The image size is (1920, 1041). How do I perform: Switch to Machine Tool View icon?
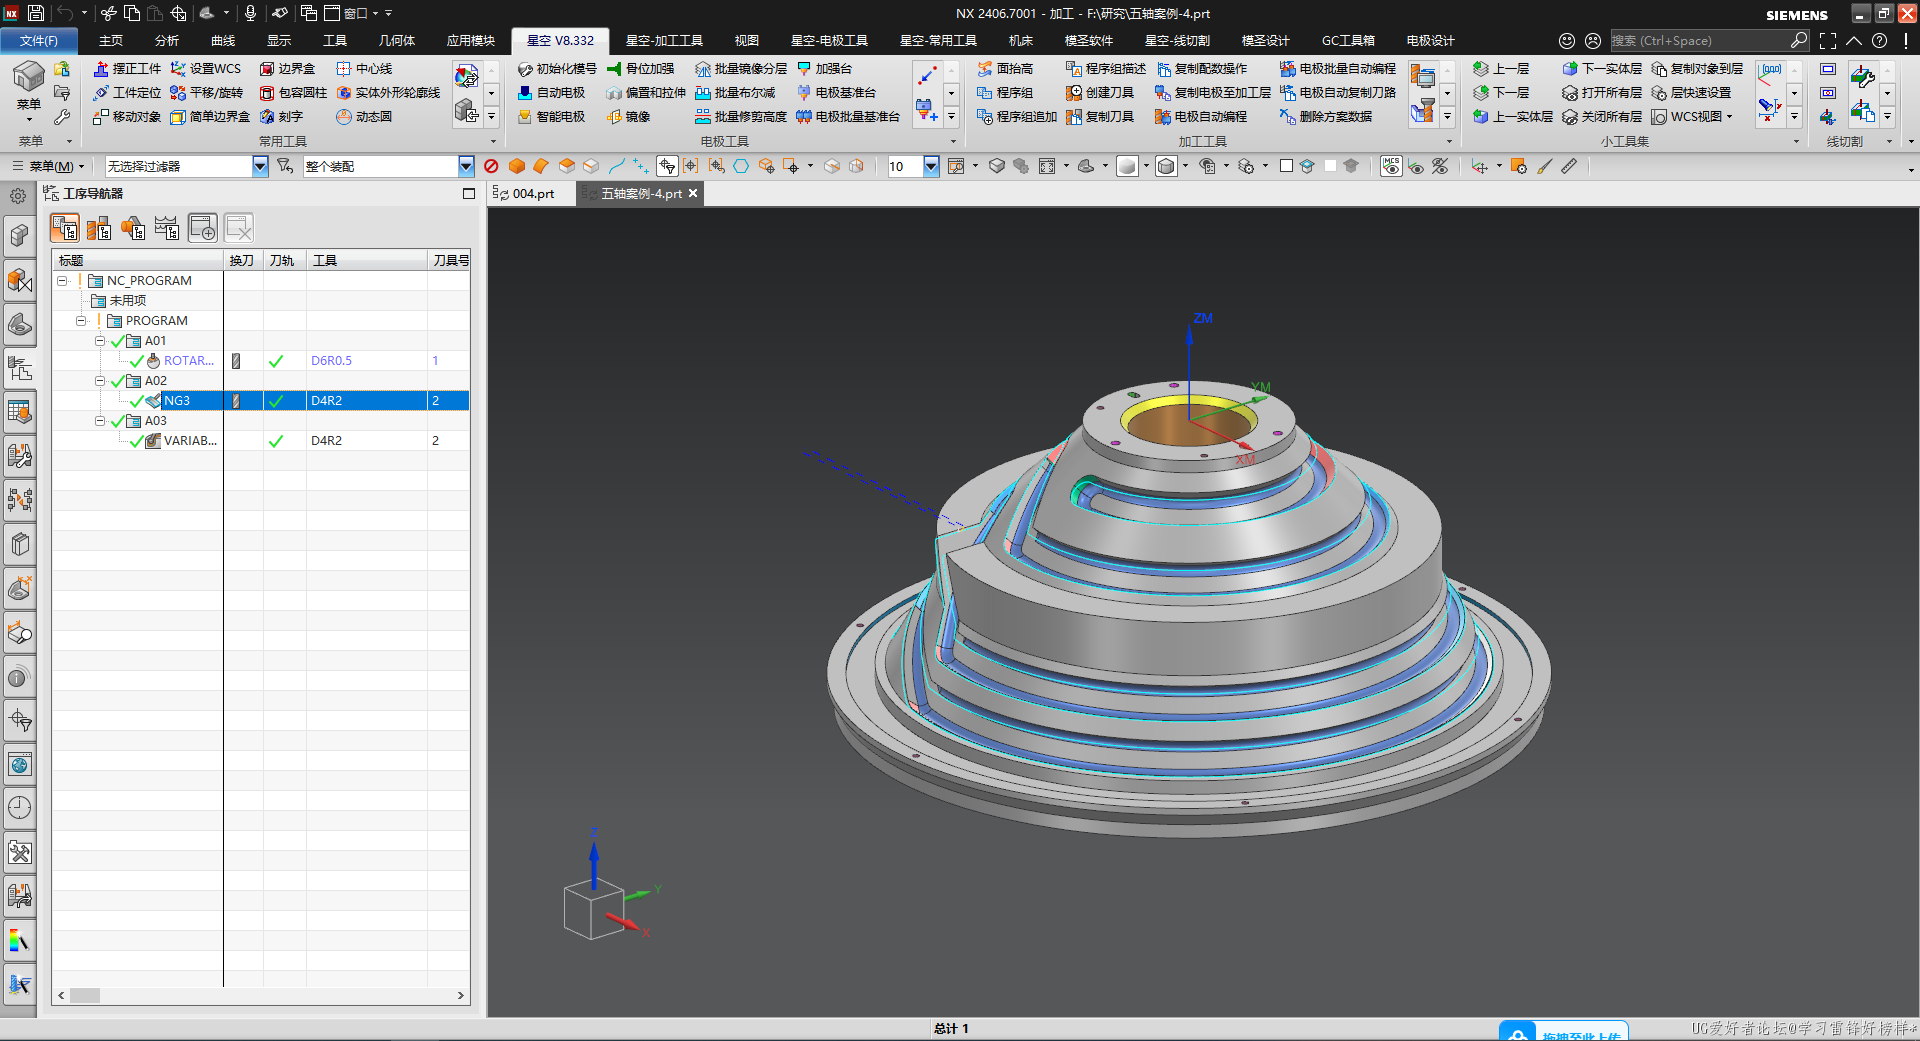click(x=99, y=228)
